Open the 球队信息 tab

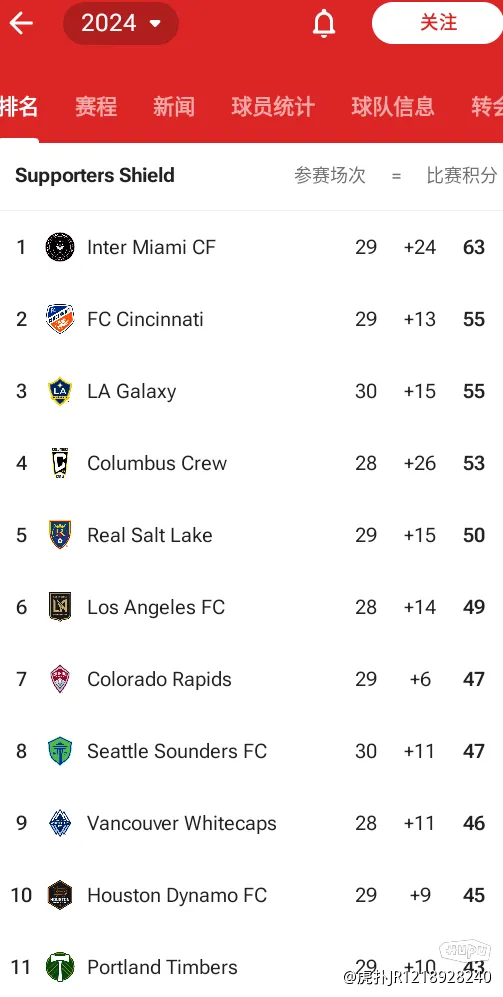393,107
